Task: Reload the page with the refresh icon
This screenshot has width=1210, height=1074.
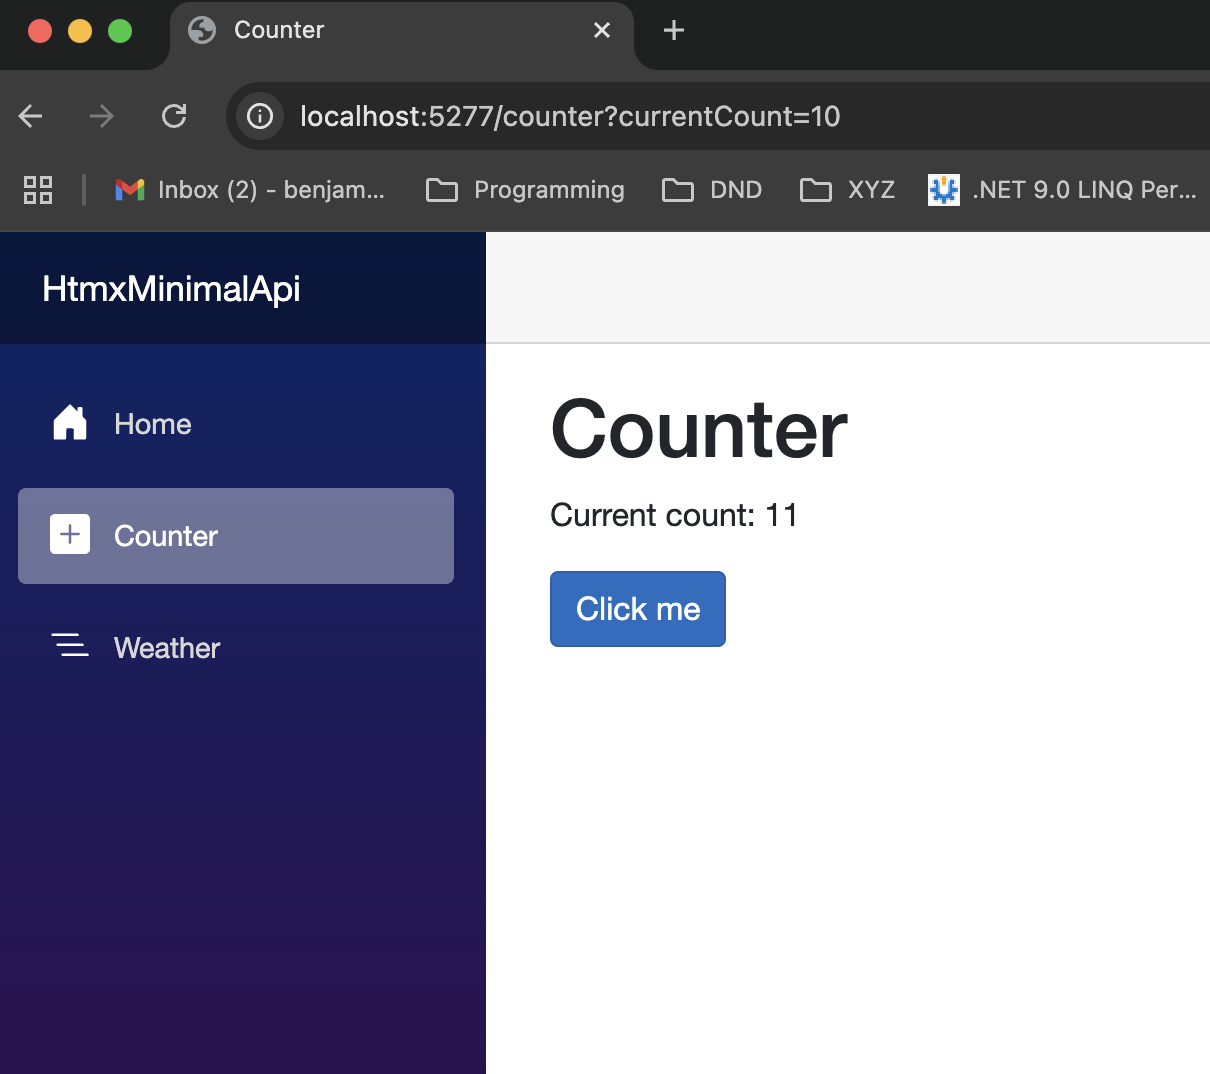Action: pyautogui.click(x=174, y=117)
